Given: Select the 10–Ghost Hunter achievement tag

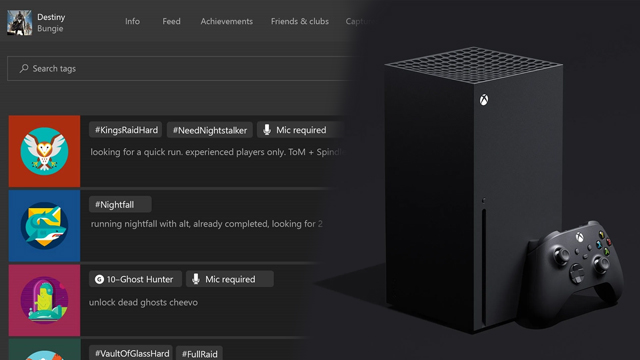Looking at the screenshot, I should 135,279.
